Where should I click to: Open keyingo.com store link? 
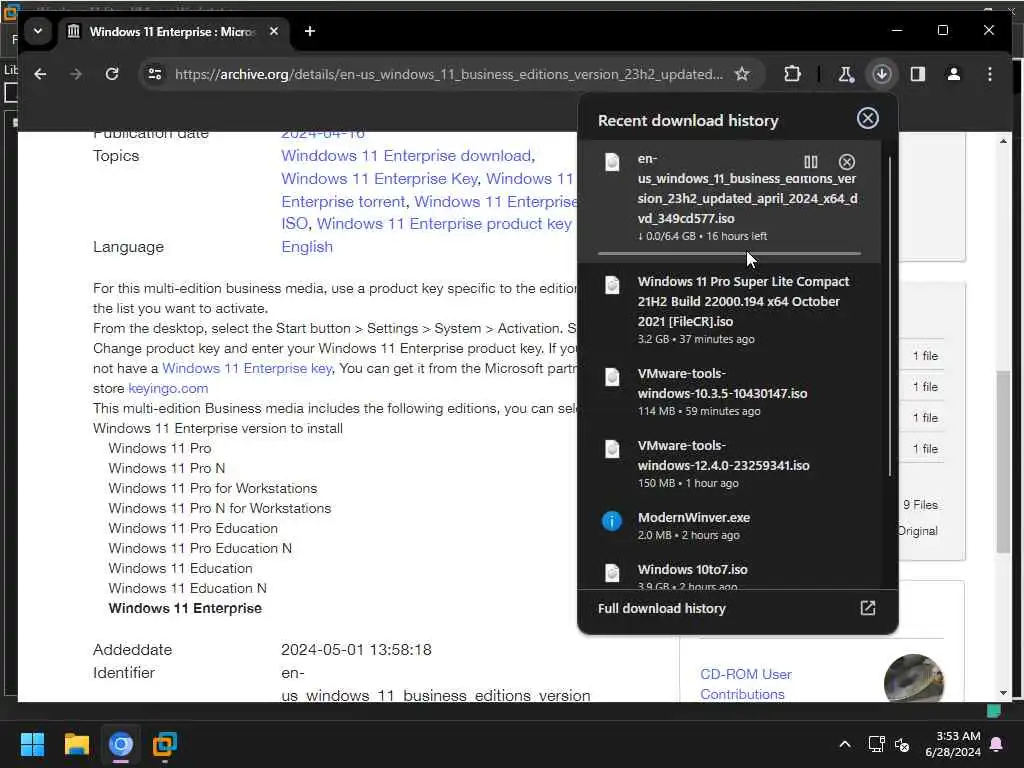(x=168, y=389)
